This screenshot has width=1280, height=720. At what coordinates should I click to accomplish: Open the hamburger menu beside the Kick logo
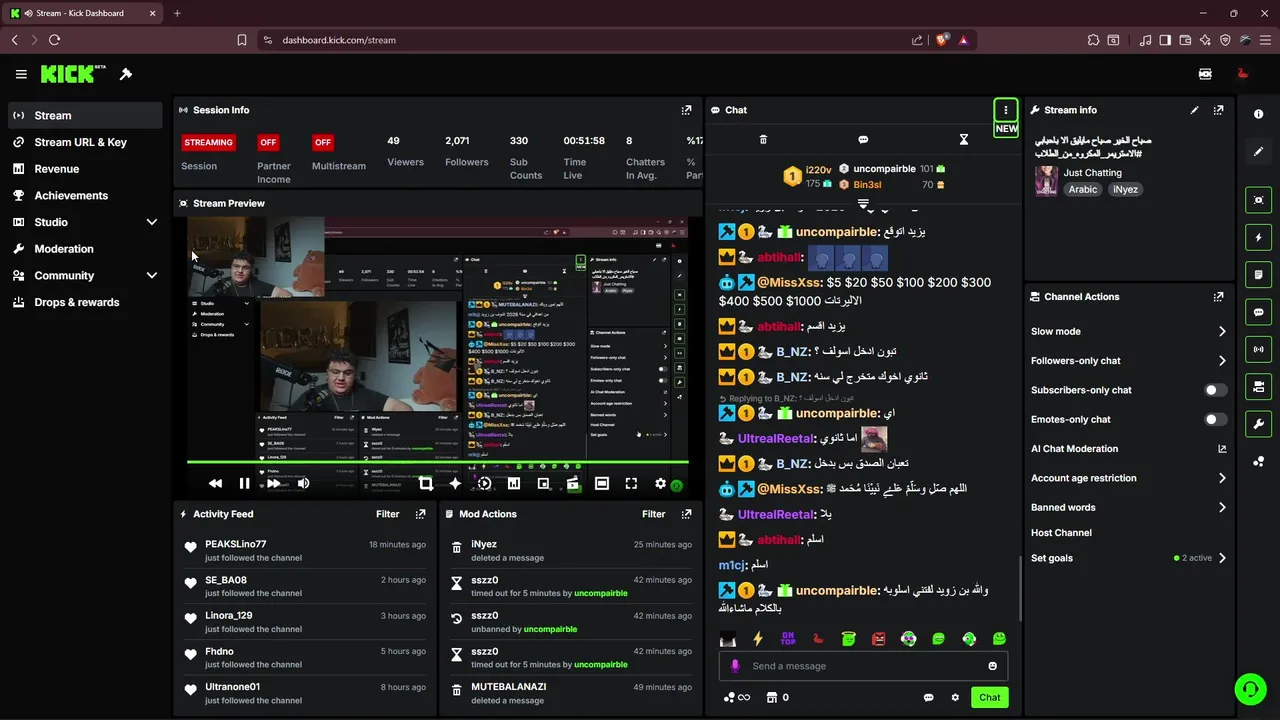point(21,74)
